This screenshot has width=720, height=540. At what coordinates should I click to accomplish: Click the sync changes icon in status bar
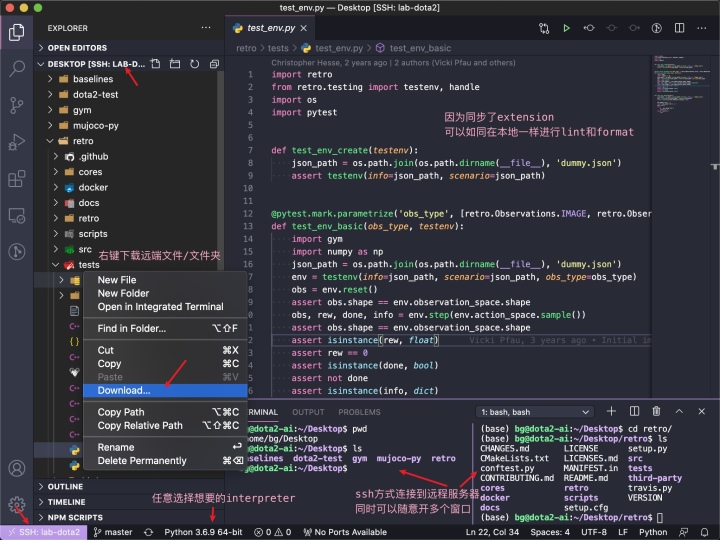[148, 532]
